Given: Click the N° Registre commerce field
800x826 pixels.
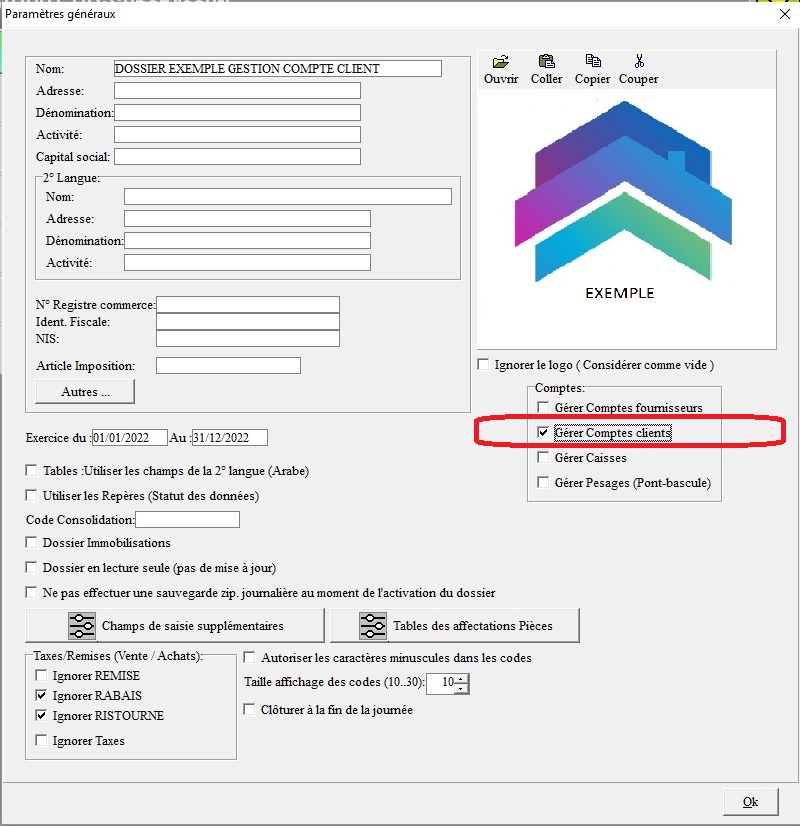Looking at the screenshot, I should tap(248, 304).
